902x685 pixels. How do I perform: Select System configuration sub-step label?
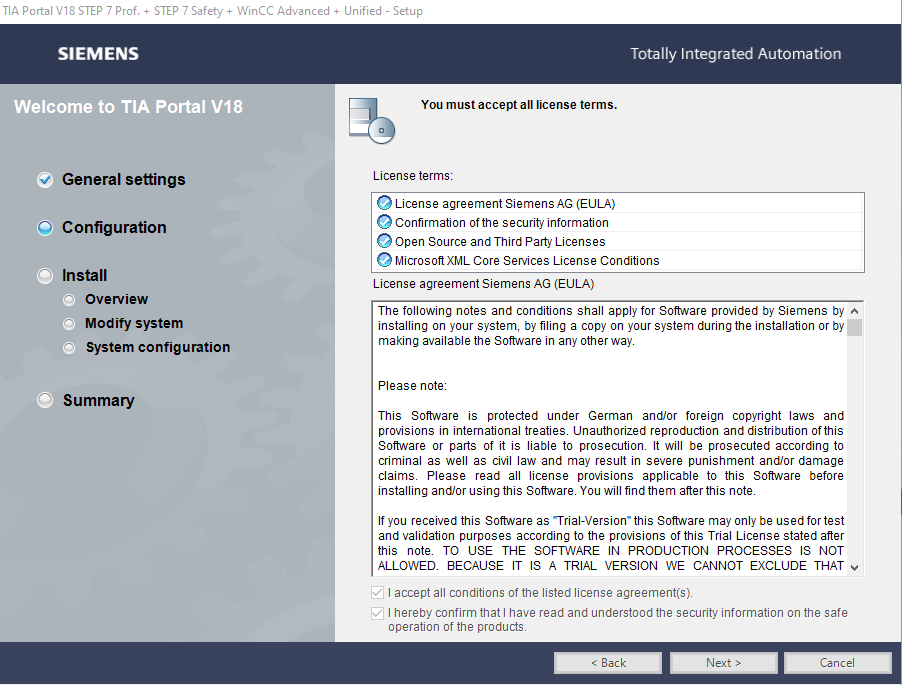[158, 347]
